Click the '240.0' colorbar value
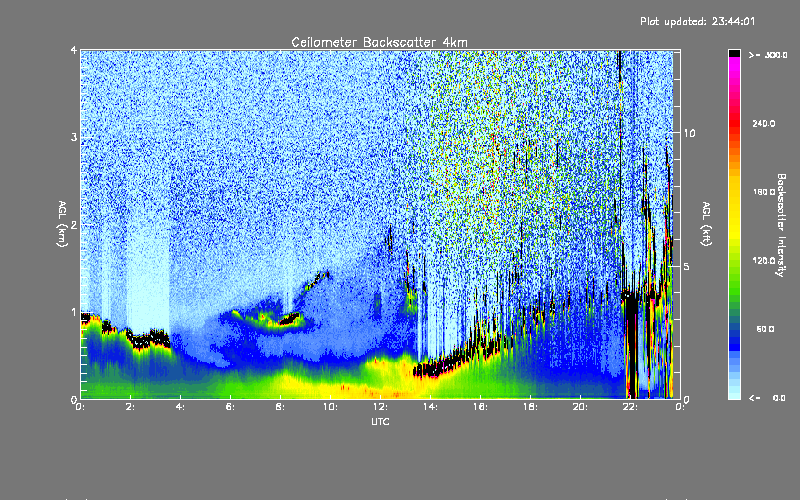Viewport: 800px width, 500px height. (764, 123)
